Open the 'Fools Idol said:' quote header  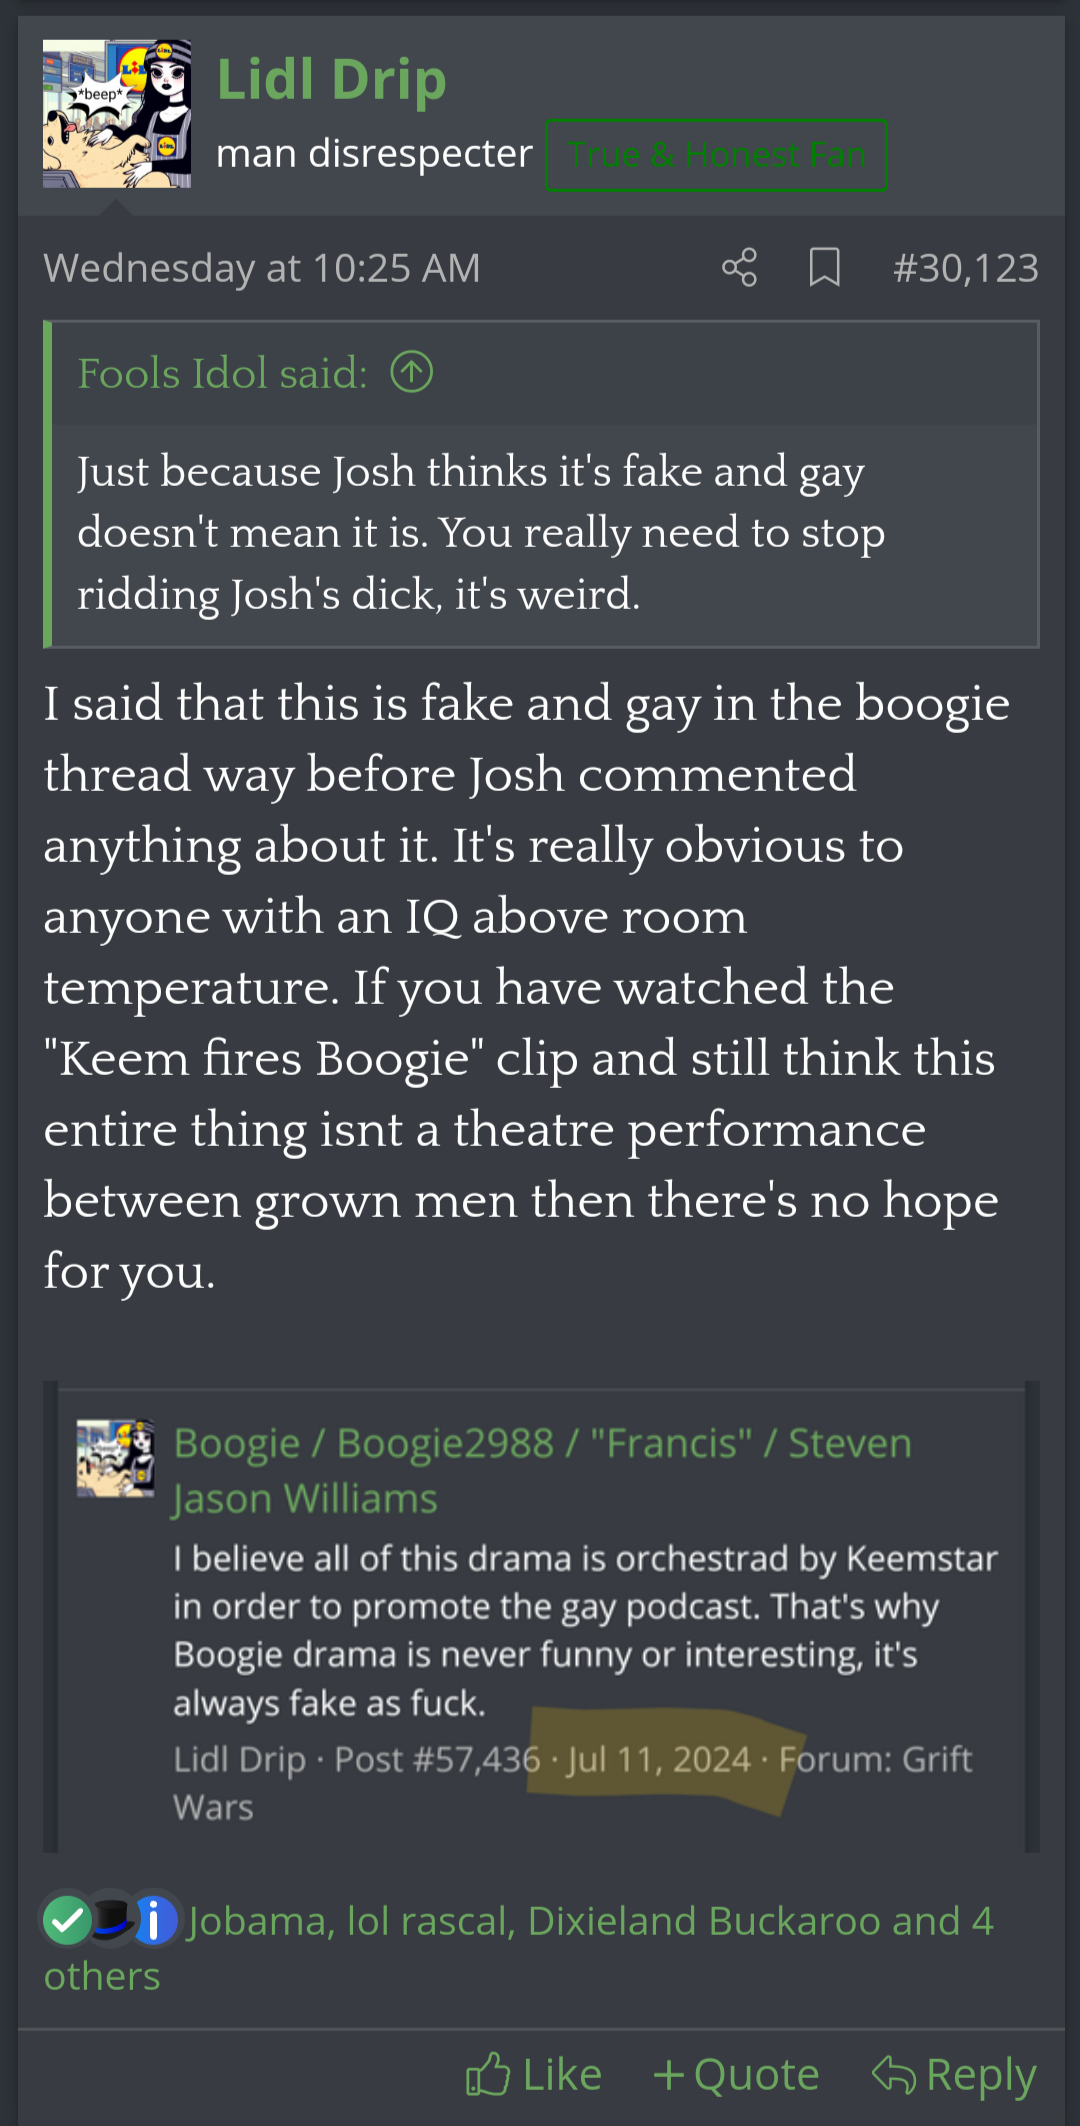point(223,373)
